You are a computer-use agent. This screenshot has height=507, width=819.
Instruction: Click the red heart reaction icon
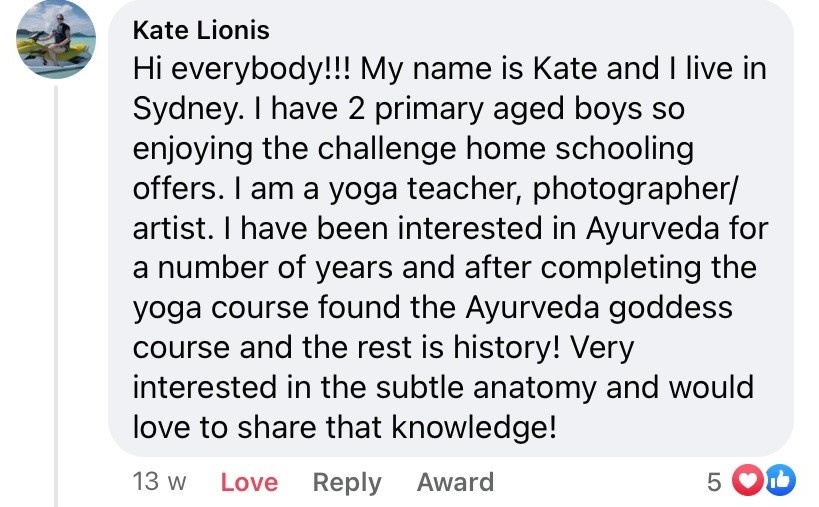[746, 482]
